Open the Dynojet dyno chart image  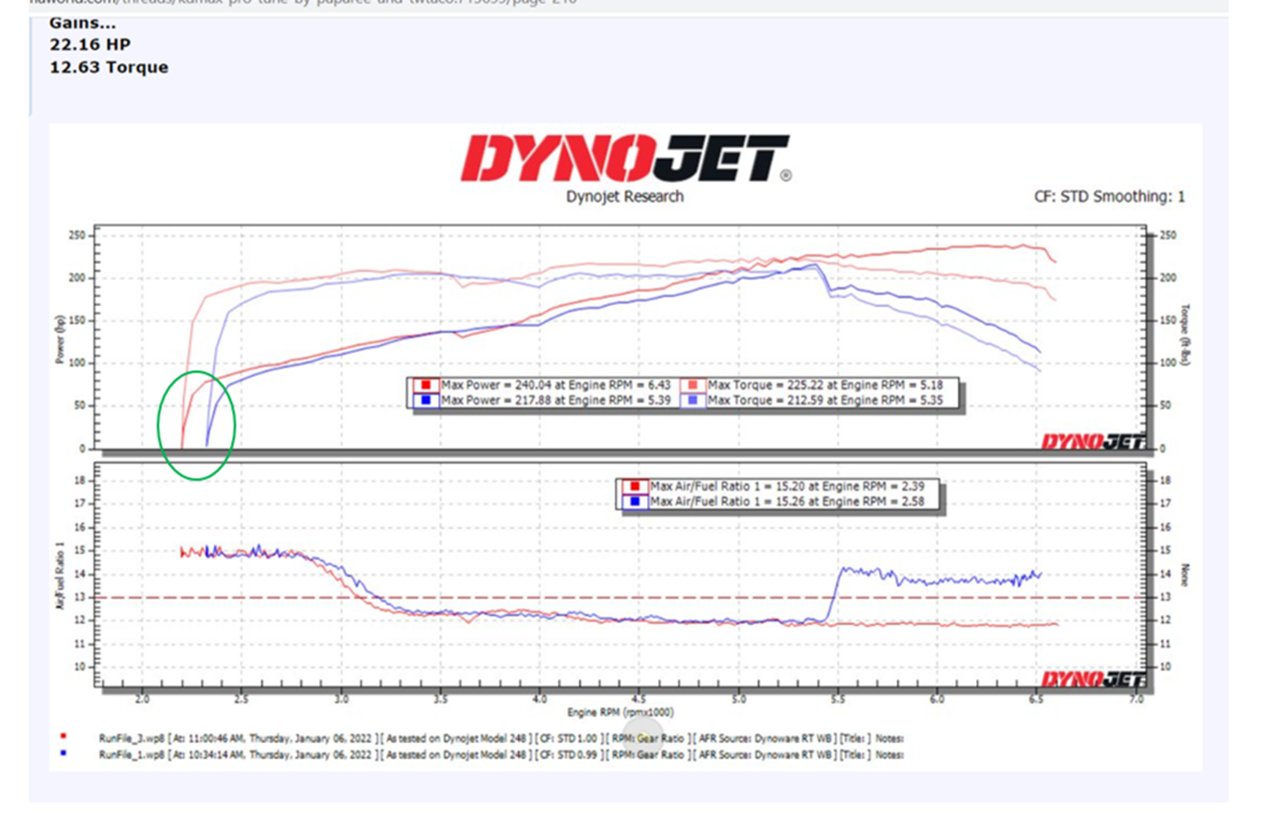point(626,447)
